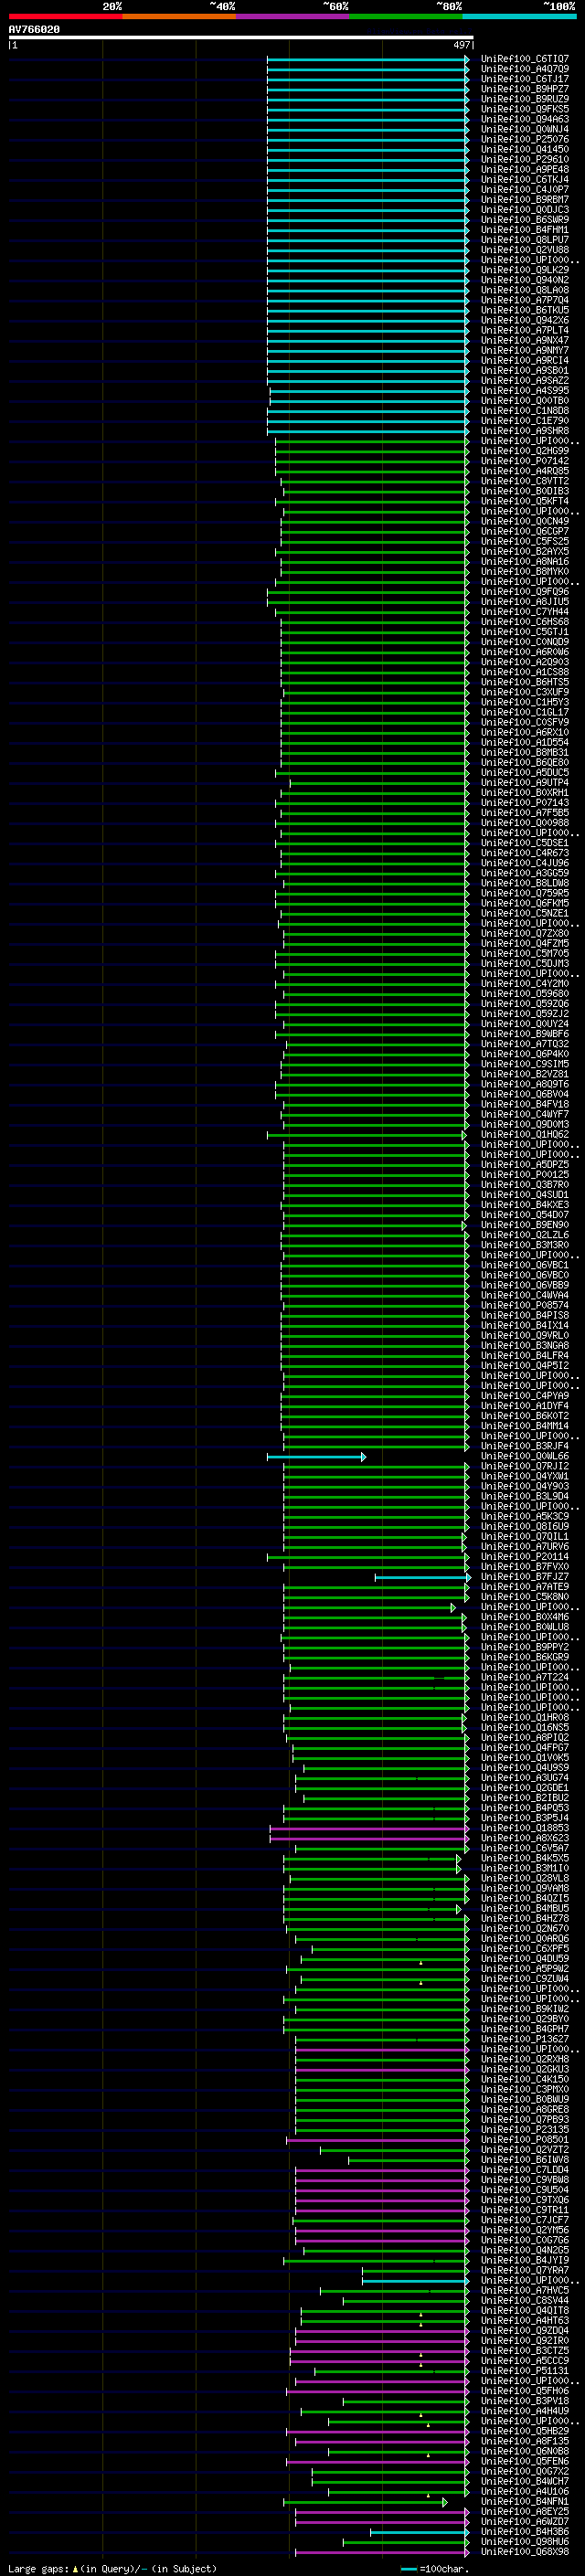Click the purple alignment bar for UniRef100_Q18853
The height and width of the screenshot is (2576, 585).
(369, 1828)
